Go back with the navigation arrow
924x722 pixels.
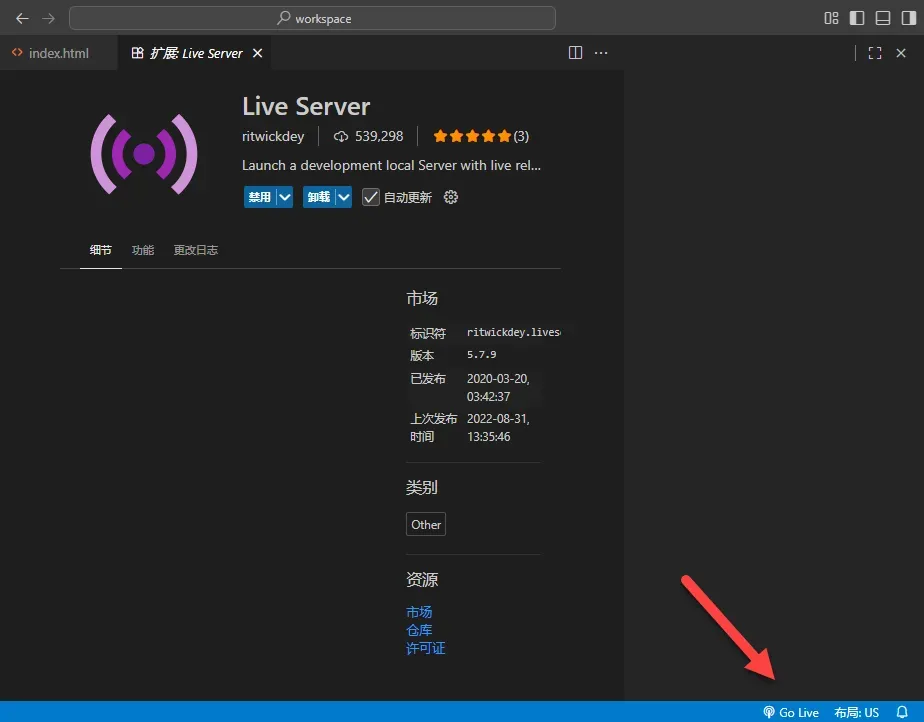[22, 18]
